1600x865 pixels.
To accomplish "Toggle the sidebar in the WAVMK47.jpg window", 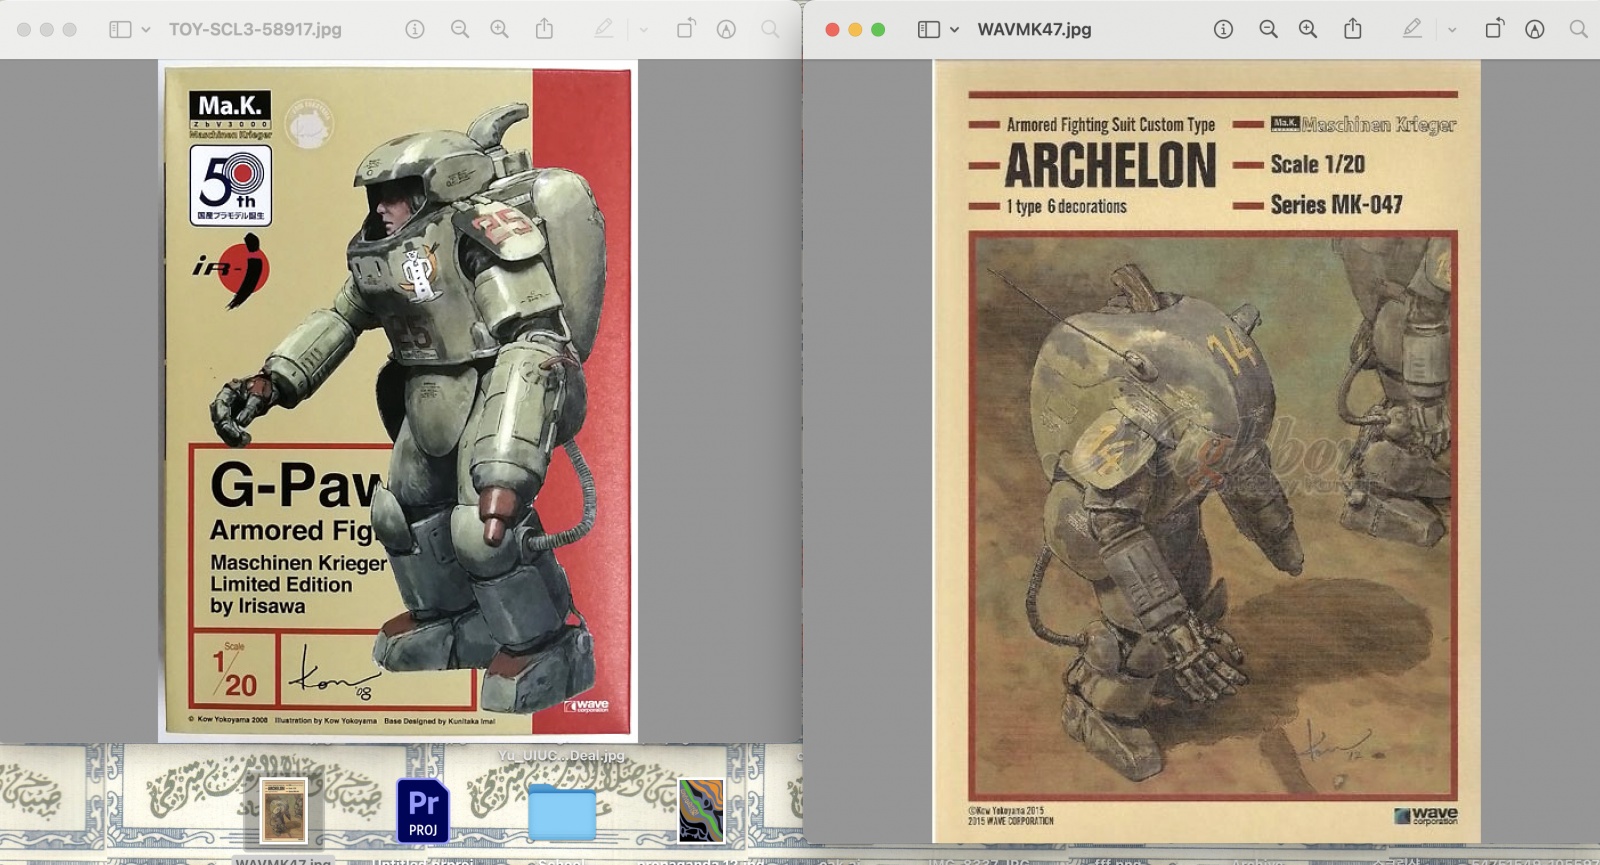I will (x=929, y=30).
